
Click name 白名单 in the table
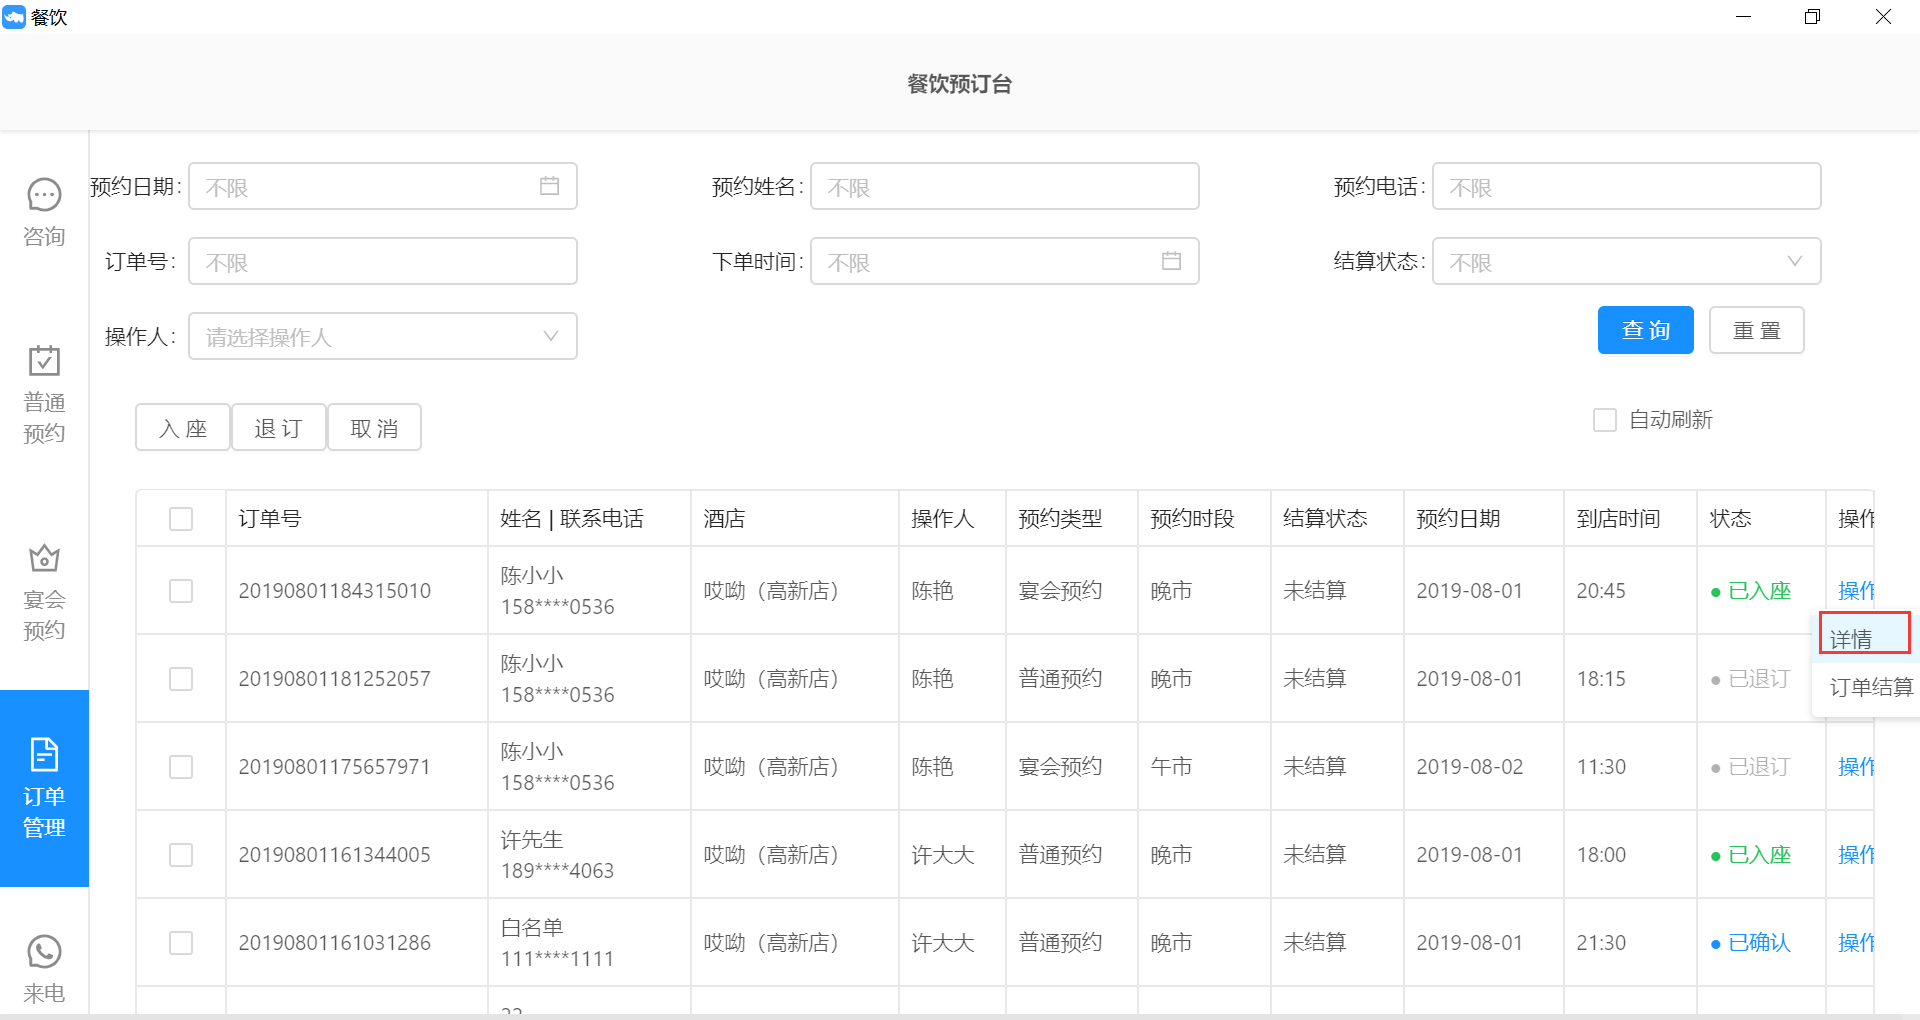(x=532, y=928)
